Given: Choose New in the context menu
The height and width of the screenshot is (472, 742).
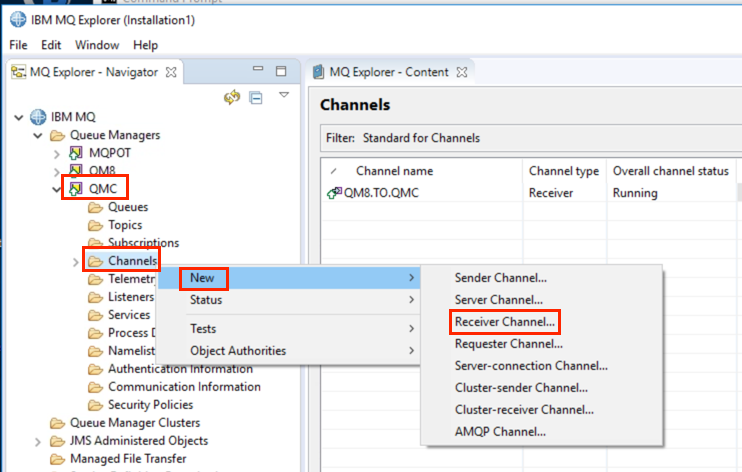Looking at the screenshot, I should pos(288,278).
